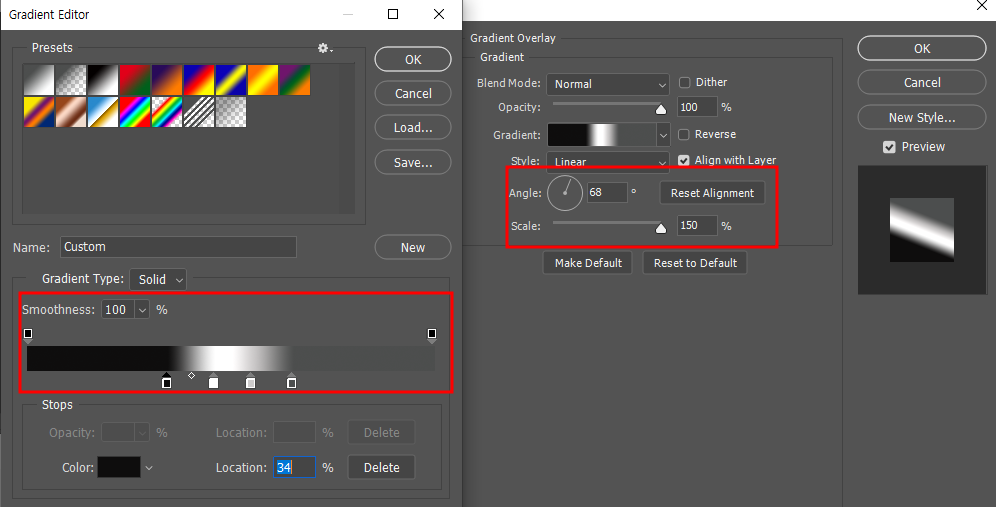Click the midpoint diamond between color stops
The height and width of the screenshot is (507, 996).
point(191,375)
